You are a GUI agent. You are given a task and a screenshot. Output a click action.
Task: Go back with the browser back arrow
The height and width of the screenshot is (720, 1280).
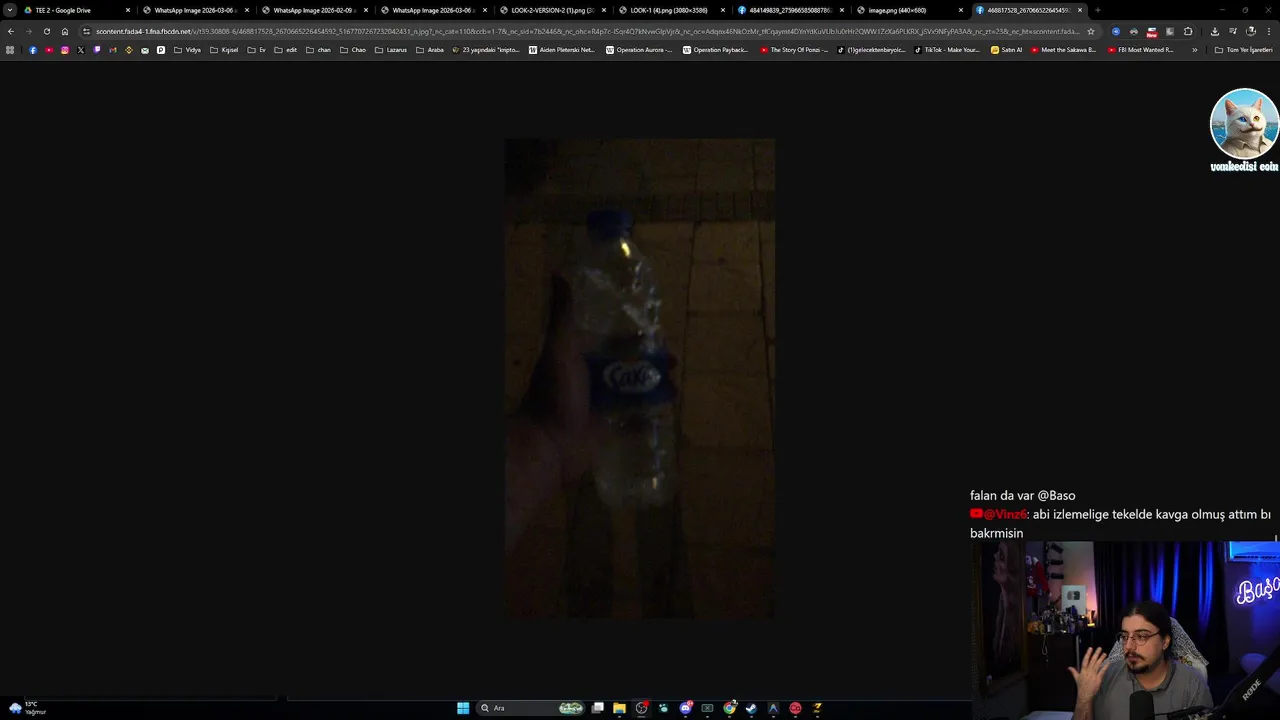click(x=10, y=31)
